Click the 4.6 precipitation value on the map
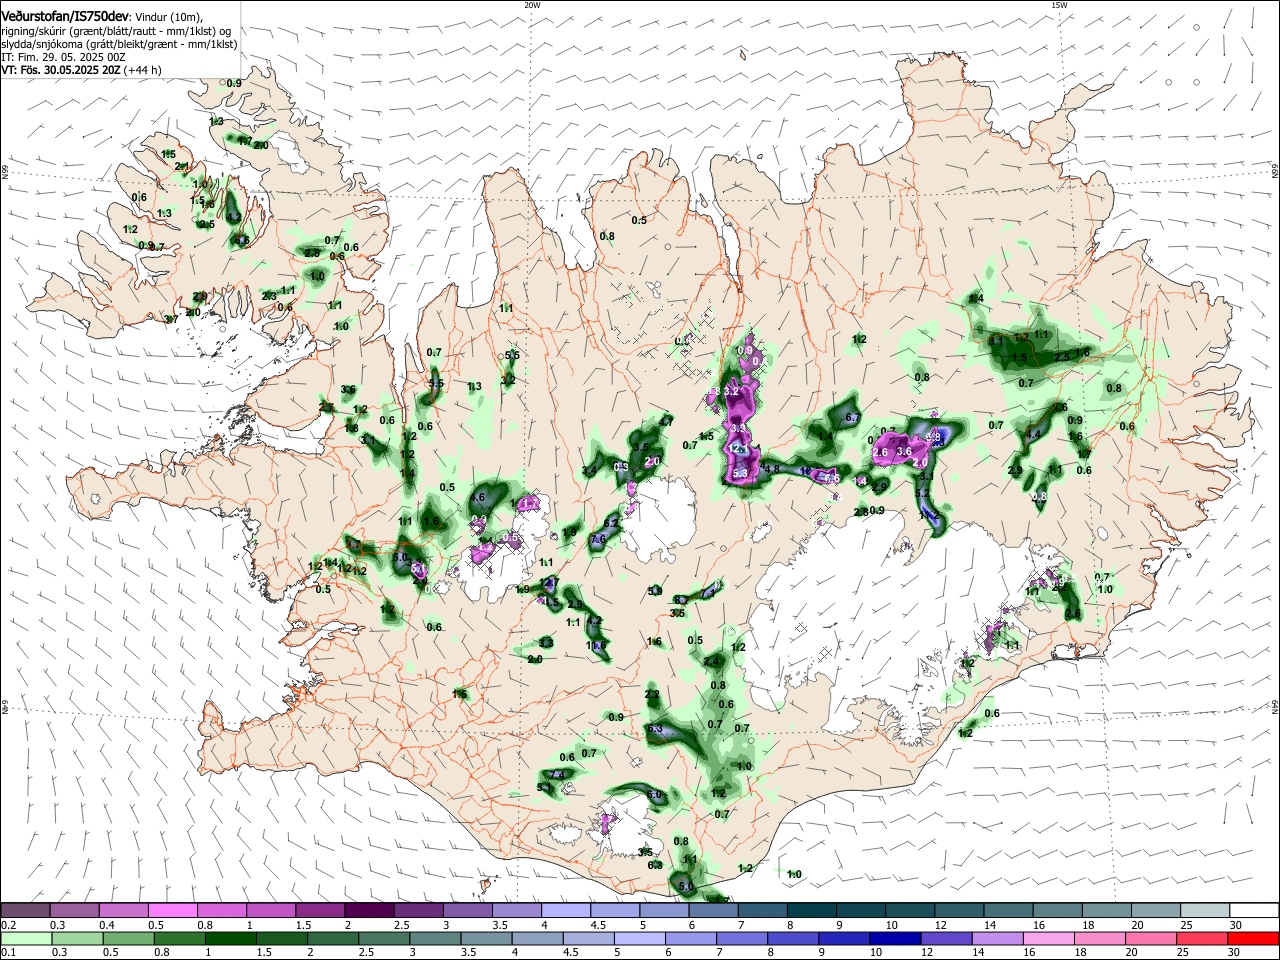Image resolution: width=1280 pixels, height=960 pixels. click(477, 497)
